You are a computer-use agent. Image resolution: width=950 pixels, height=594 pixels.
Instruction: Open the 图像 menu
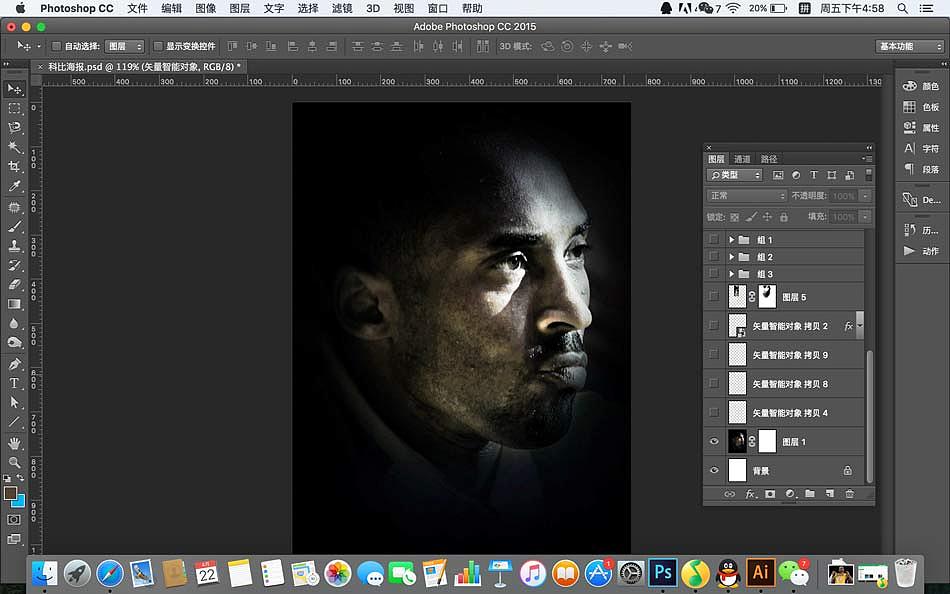click(205, 8)
